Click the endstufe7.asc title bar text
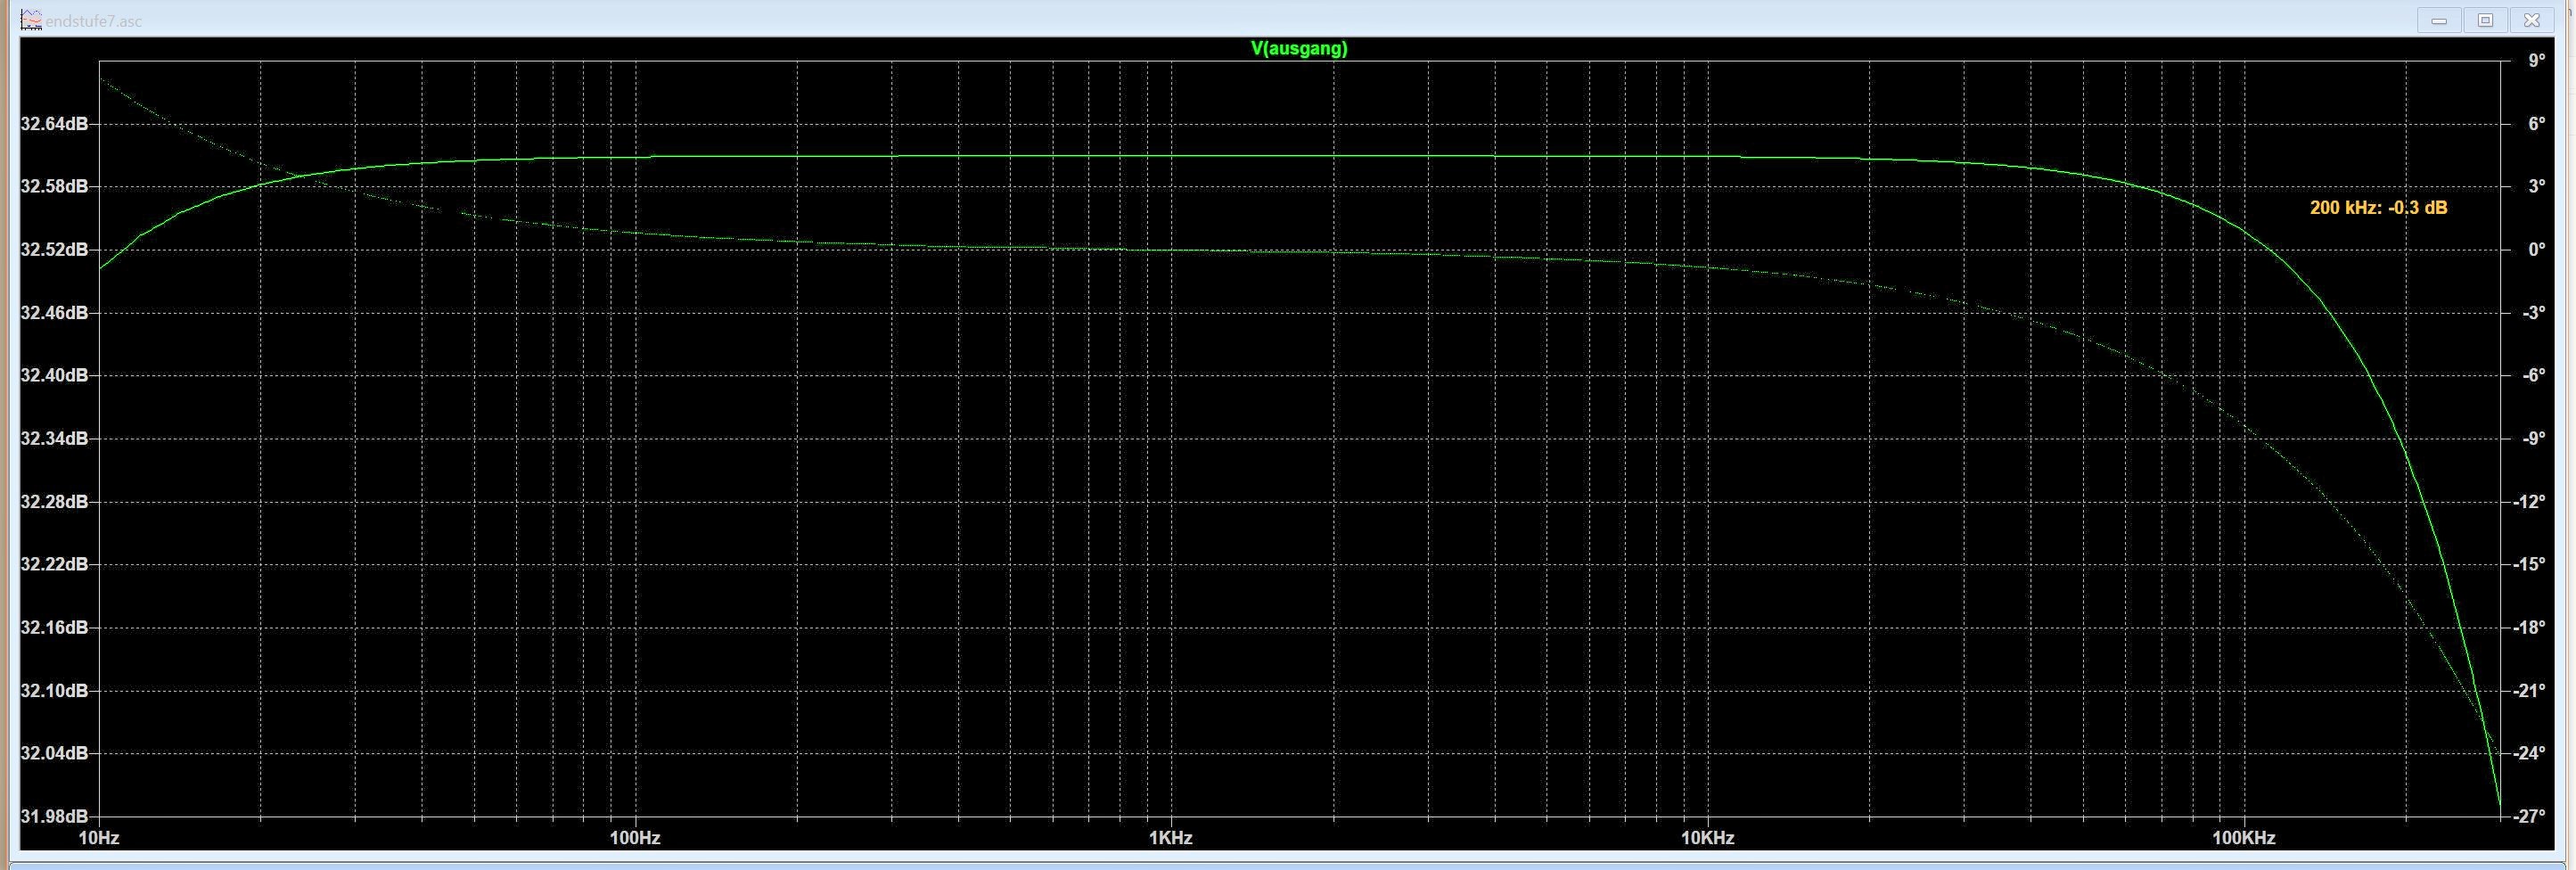 (94, 21)
